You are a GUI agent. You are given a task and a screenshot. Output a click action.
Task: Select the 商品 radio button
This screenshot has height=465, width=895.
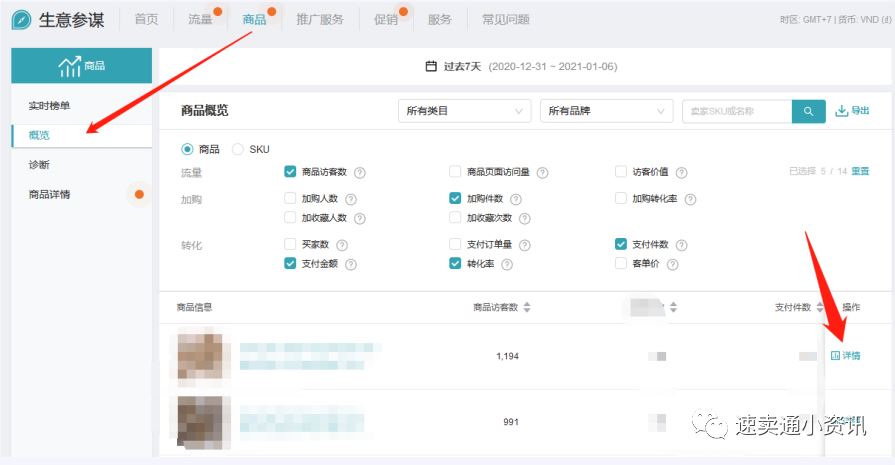187,149
